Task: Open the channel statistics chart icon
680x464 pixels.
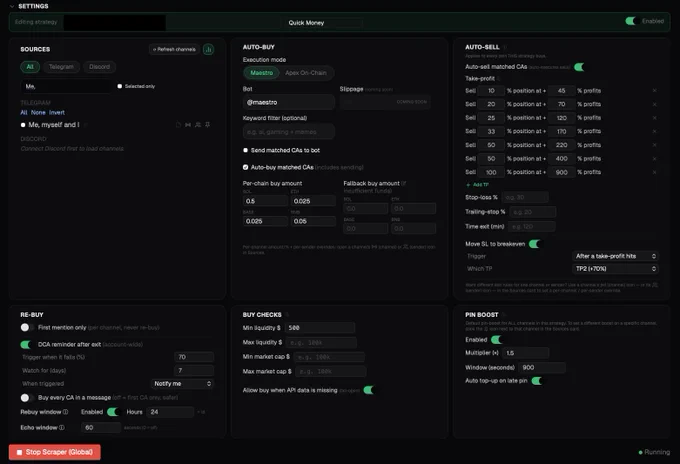Action: (208, 49)
